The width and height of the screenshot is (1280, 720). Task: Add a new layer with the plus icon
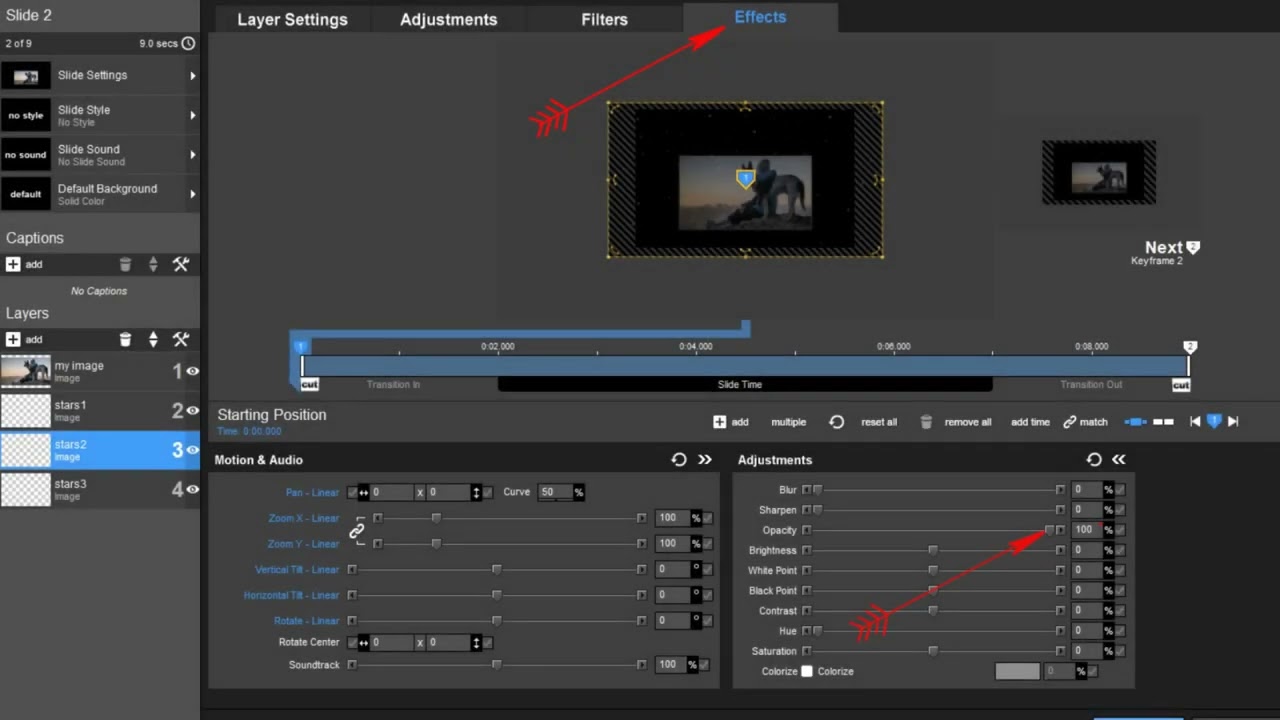(x=13, y=339)
